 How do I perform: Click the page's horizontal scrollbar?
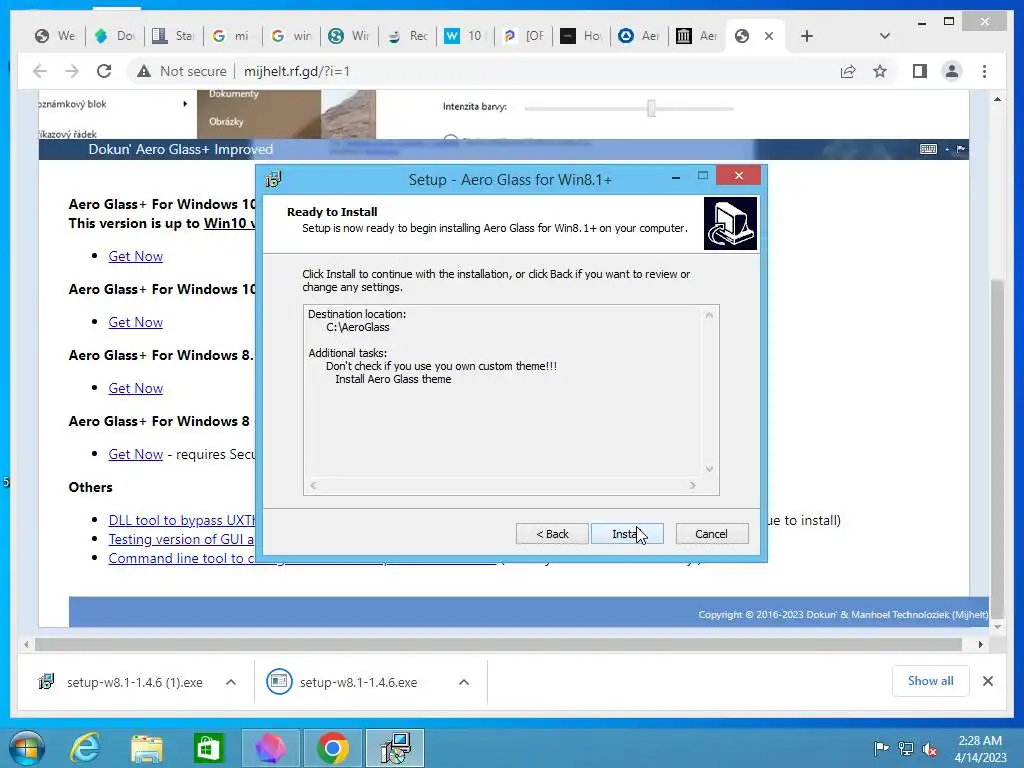click(x=498, y=645)
